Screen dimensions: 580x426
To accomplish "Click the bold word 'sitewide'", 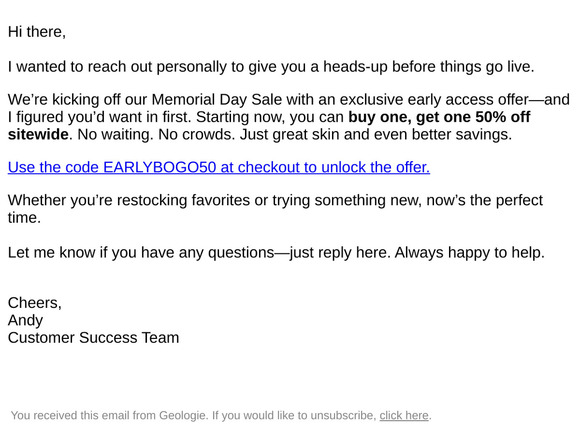I will click(x=38, y=134).
